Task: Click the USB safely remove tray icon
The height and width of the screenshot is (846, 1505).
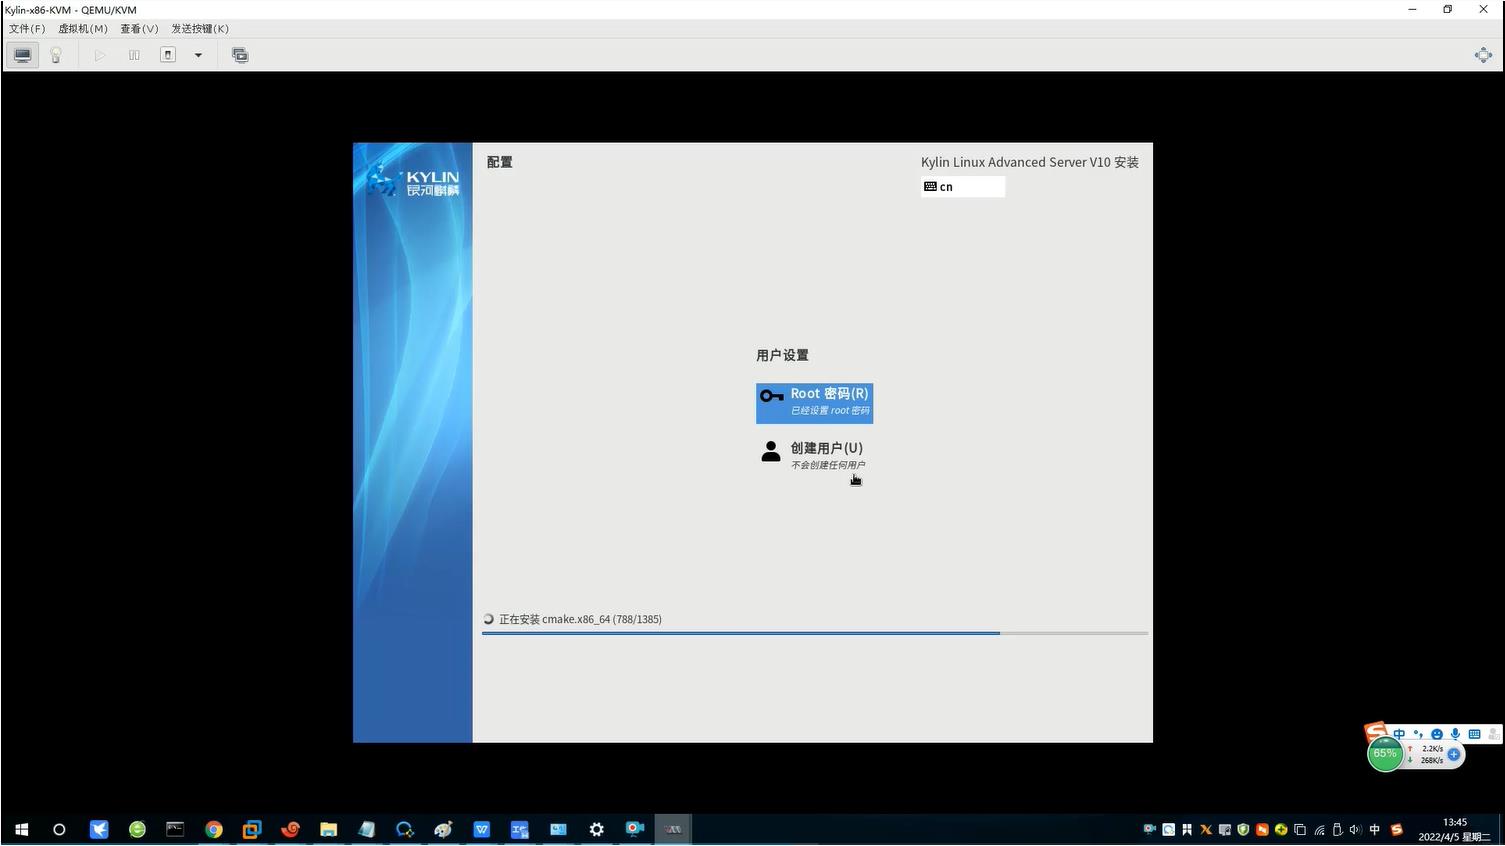Action: 1337,829
